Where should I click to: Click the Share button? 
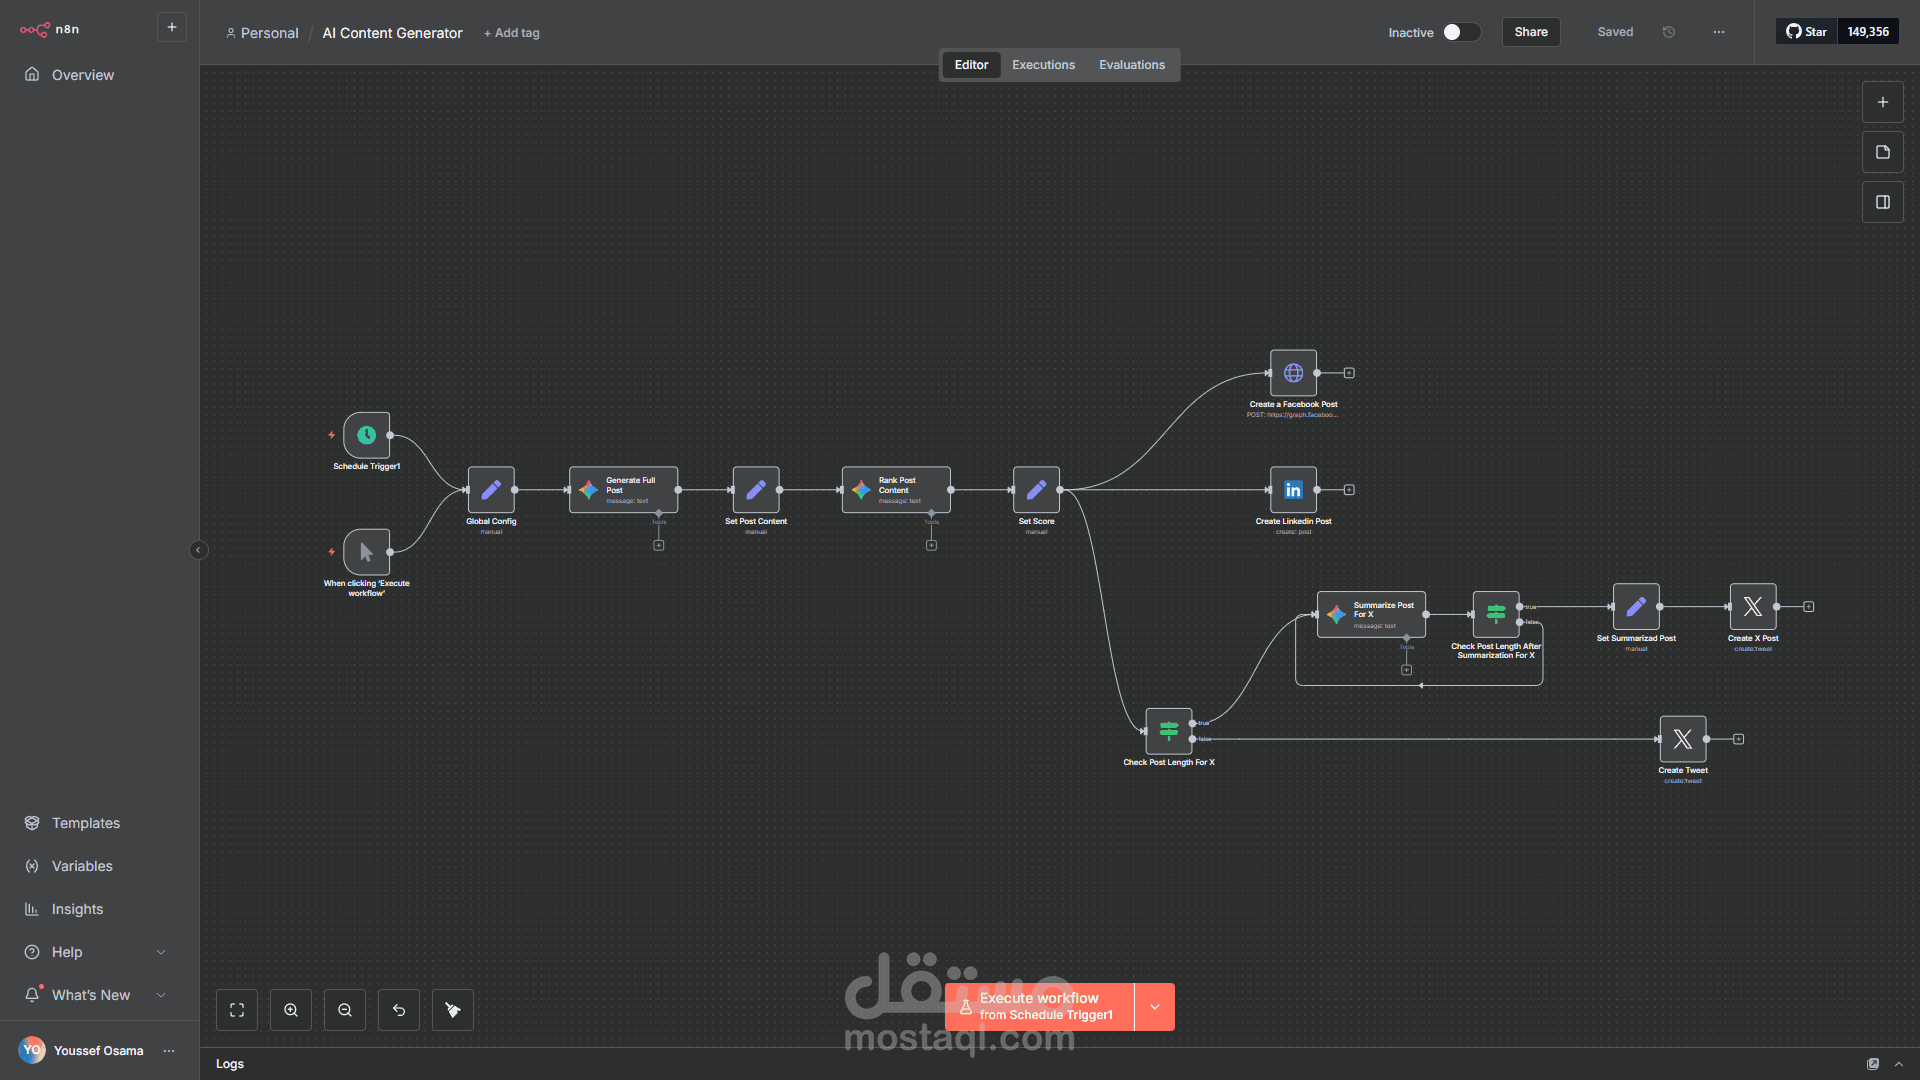(1531, 32)
